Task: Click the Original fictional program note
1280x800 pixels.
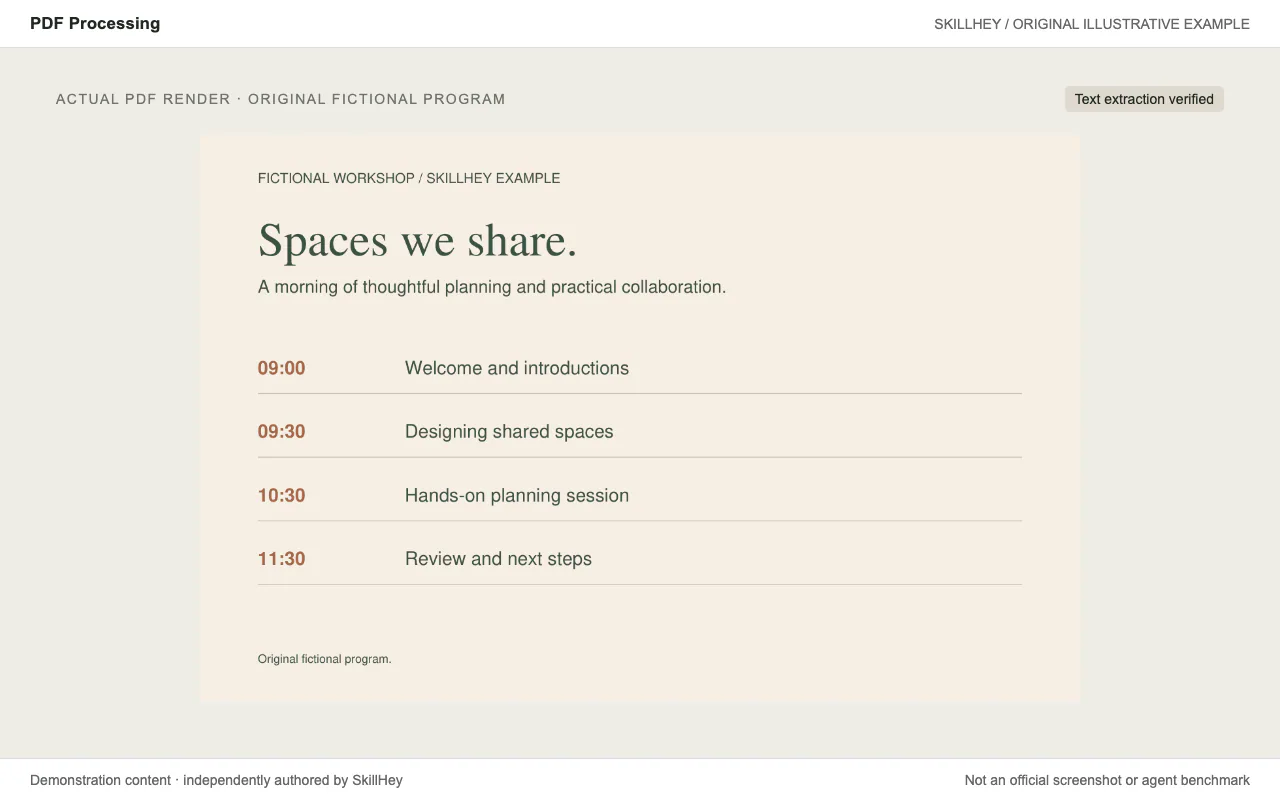Action: [x=325, y=659]
